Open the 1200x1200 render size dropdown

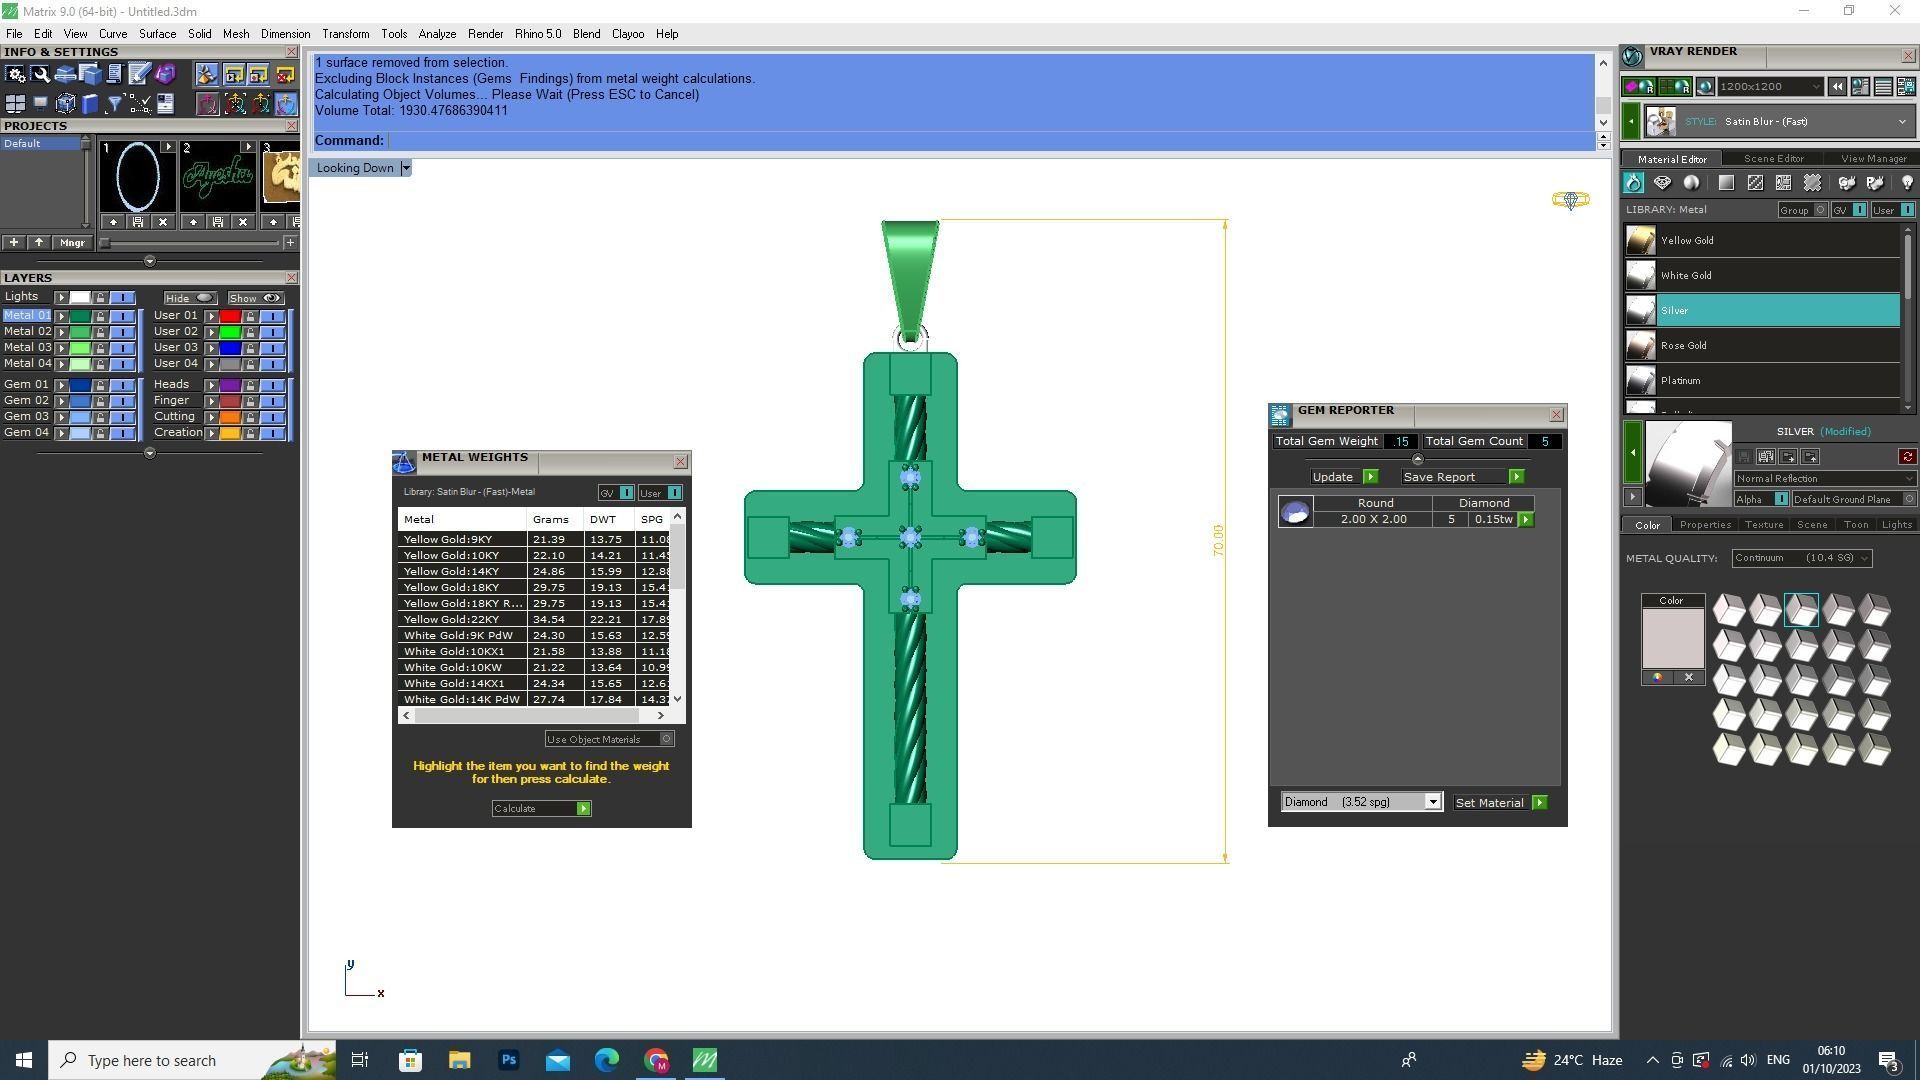tap(1771, 87)
